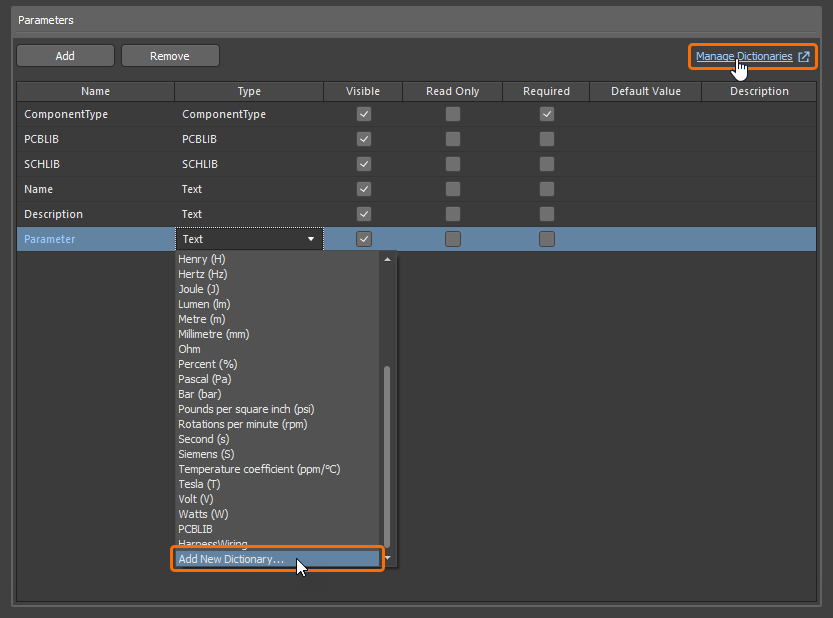Toggle Visible checkbox for SCHLIB row

click(364, 164)
